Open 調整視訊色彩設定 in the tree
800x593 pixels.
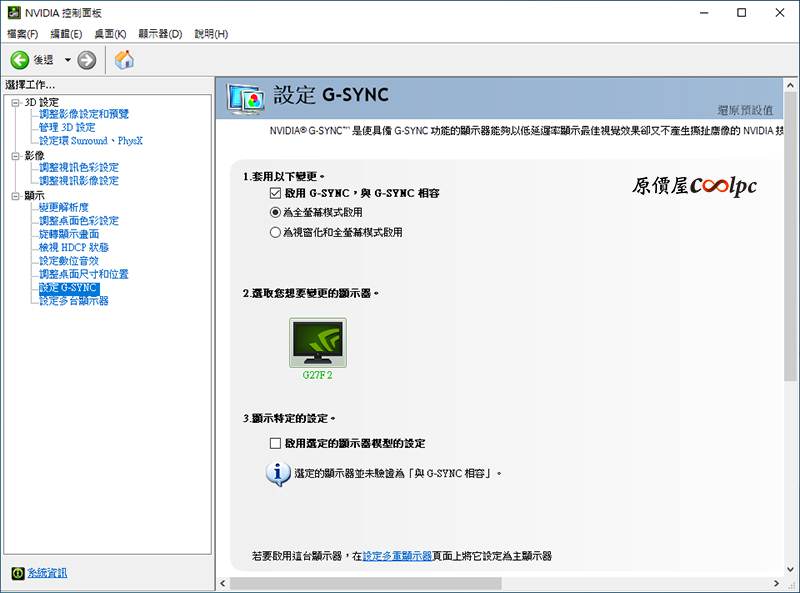coord(79,167)
